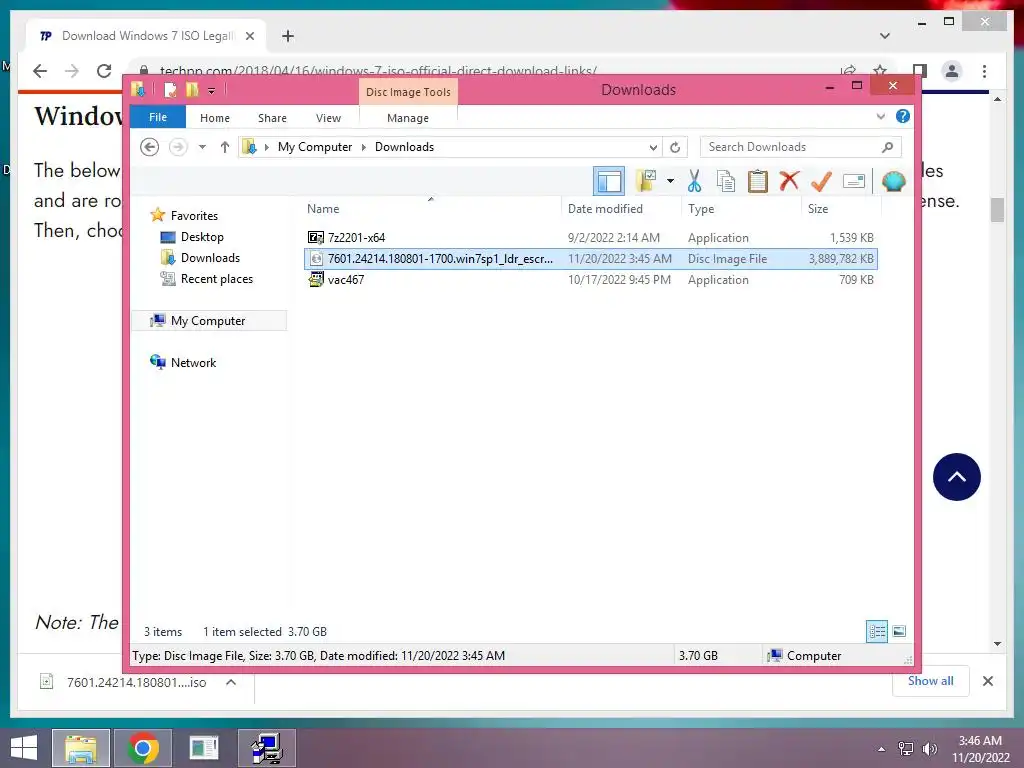Screen dimensions: 1024x768
Task: Expand the folder options dropdown arrow
Action: point(670,181)
